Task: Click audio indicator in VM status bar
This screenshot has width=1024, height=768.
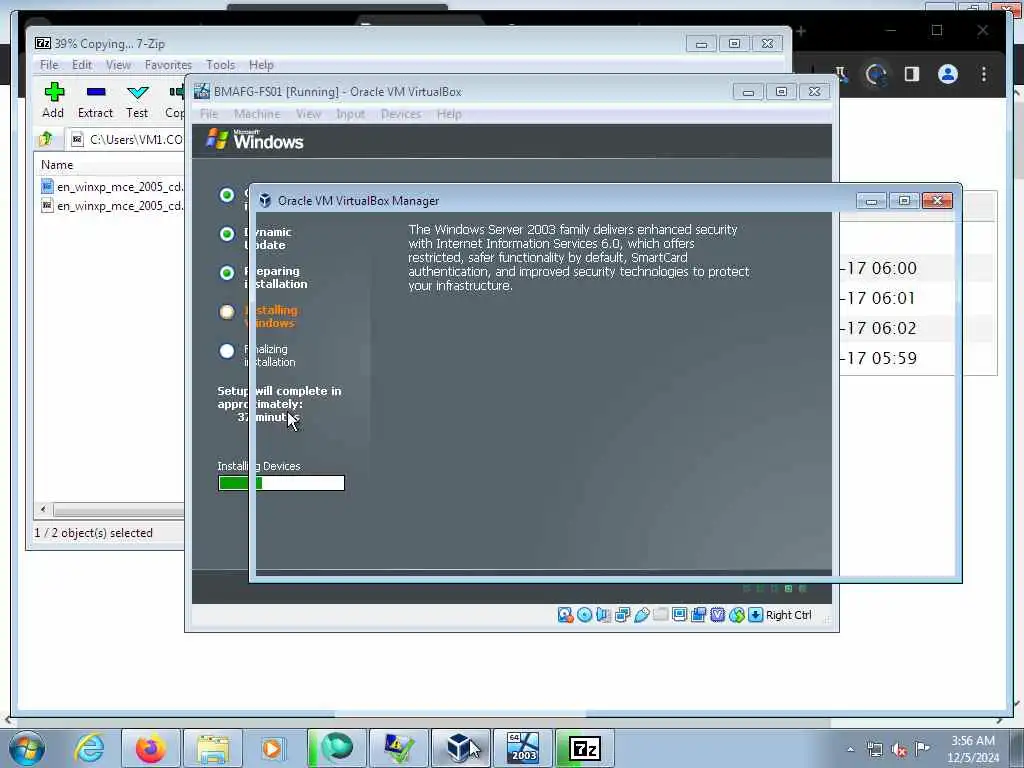Action: [x=603, y=615]
